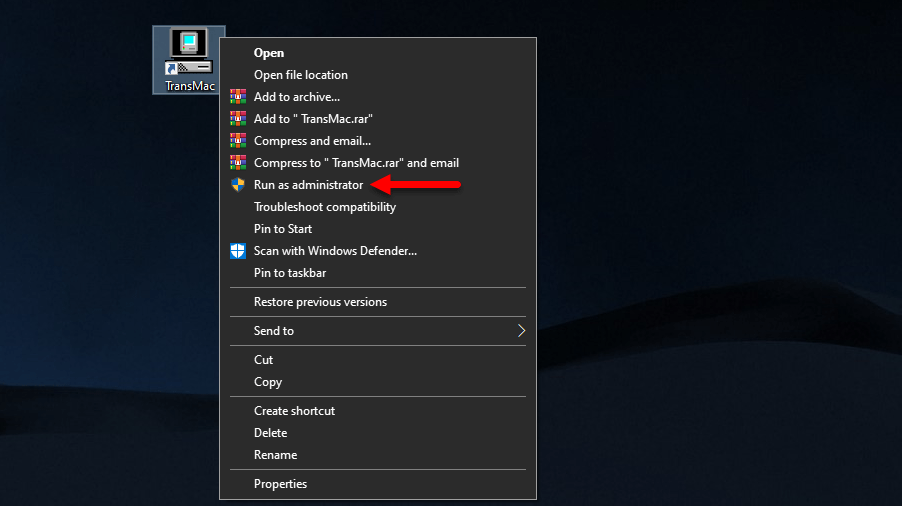Choose Troubleshoot compatibility
This screenshot has width=902, height=506.
point(378,207)
